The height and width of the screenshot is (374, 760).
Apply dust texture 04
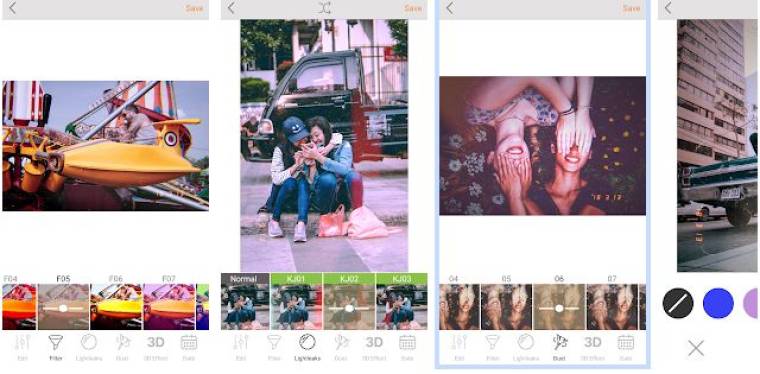[459, 307]
